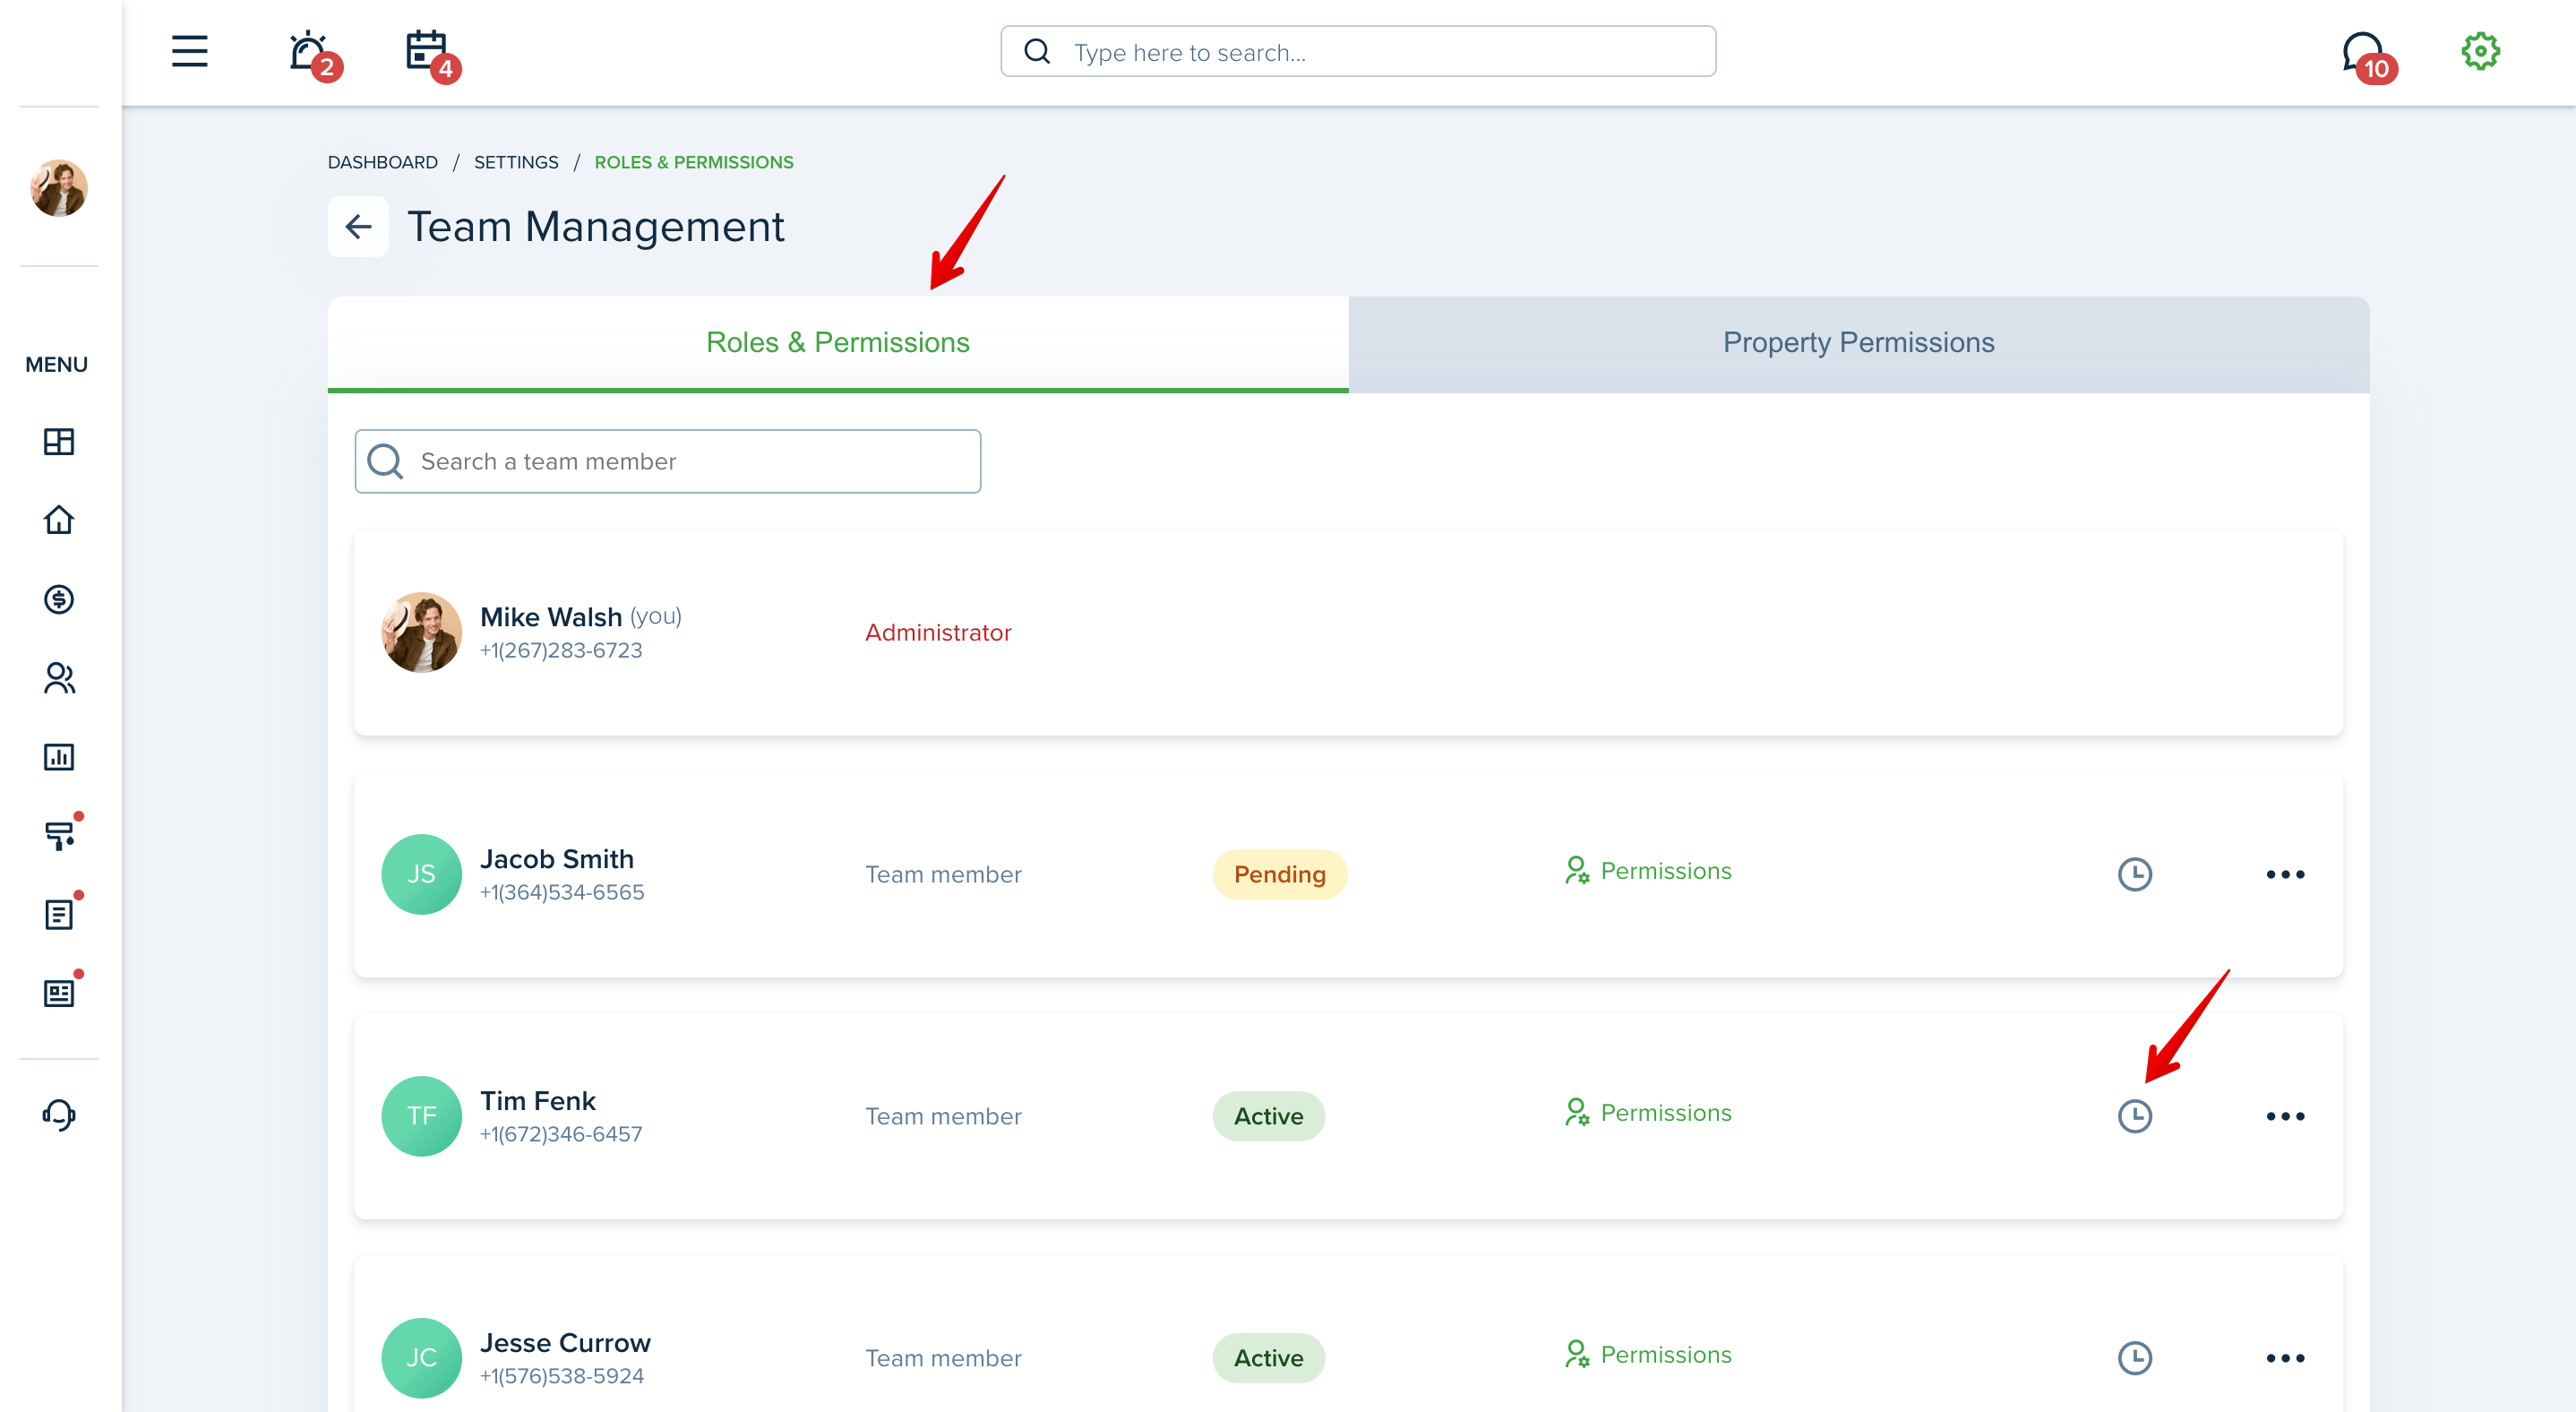Open more options for Jesse Currow
This screenshot has width=2576, height=1412.
pyautogui.click(x=2286, y=1358)
